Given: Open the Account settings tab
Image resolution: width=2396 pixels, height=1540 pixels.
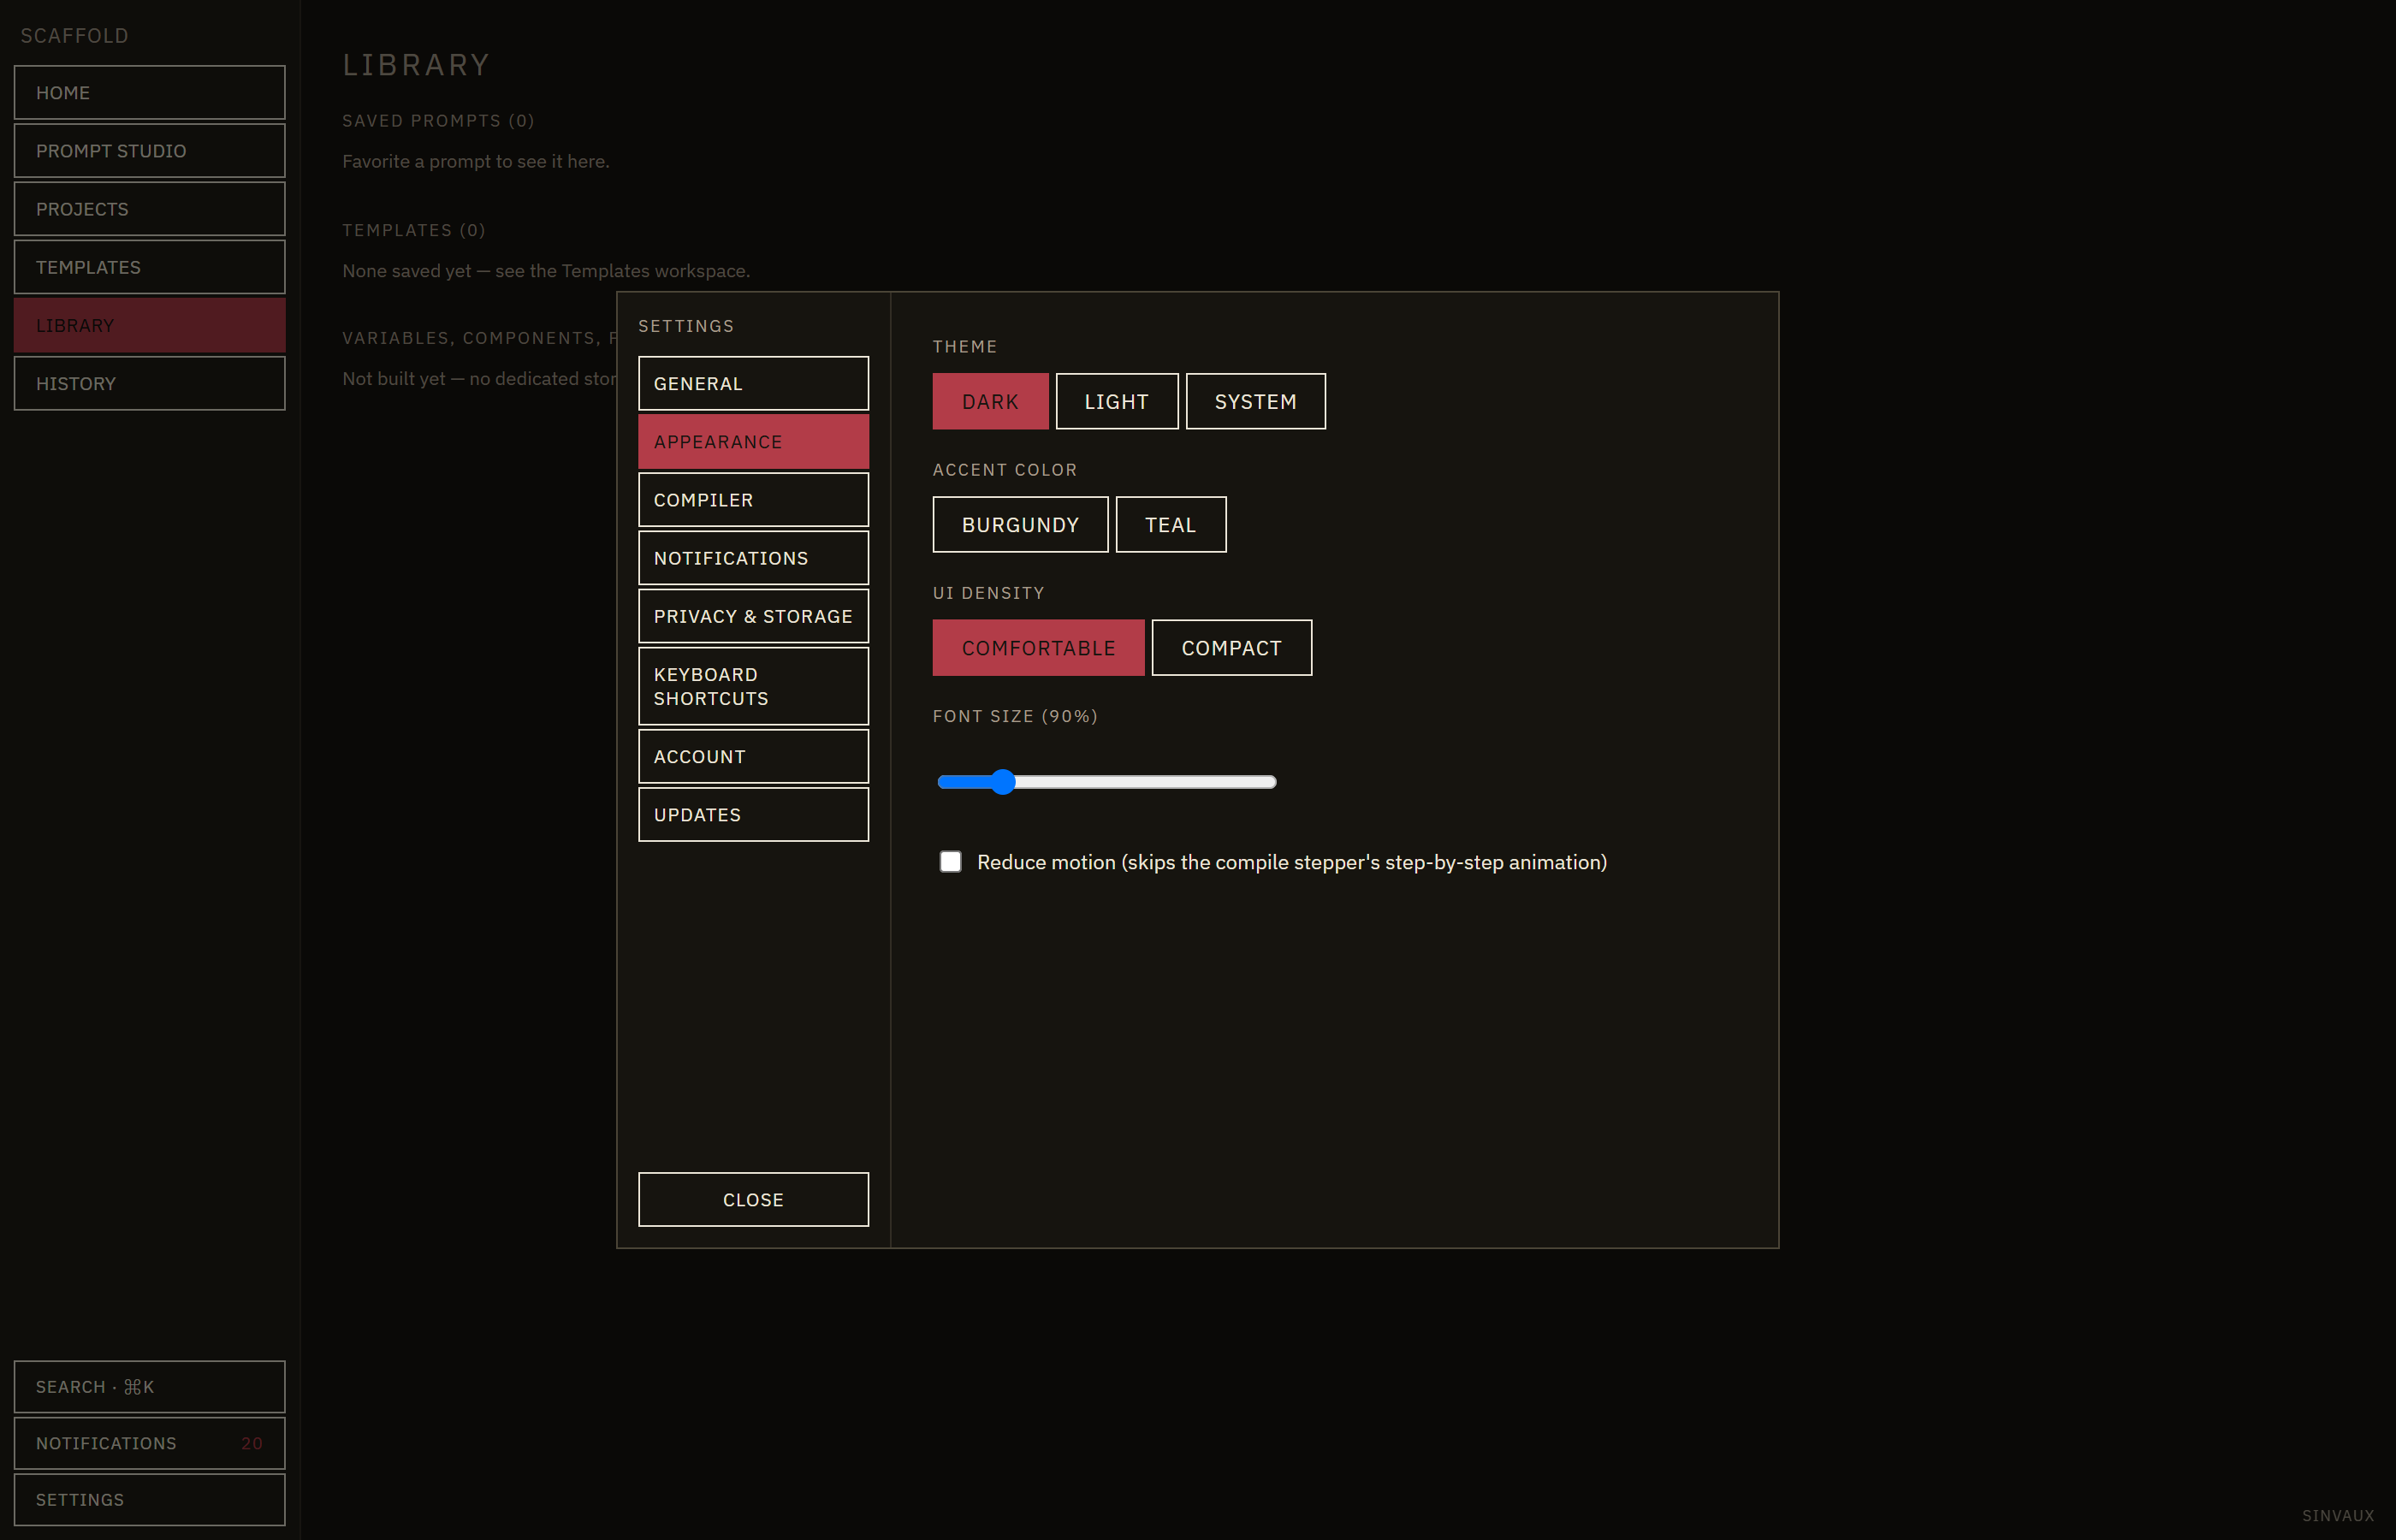Looking at the screenshot, I should tap(753, 756).
